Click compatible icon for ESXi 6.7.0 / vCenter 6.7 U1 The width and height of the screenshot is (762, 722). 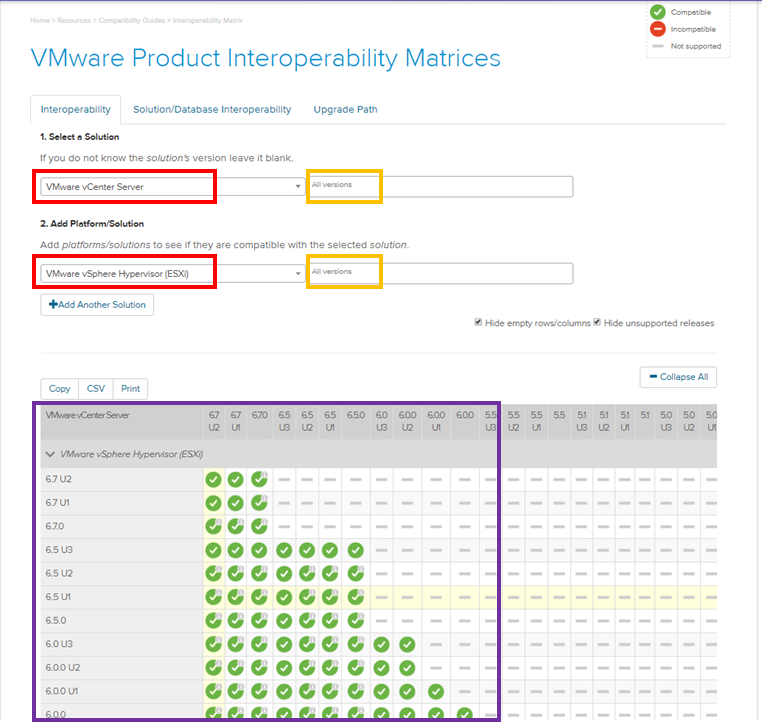click(x=236, y=526)
